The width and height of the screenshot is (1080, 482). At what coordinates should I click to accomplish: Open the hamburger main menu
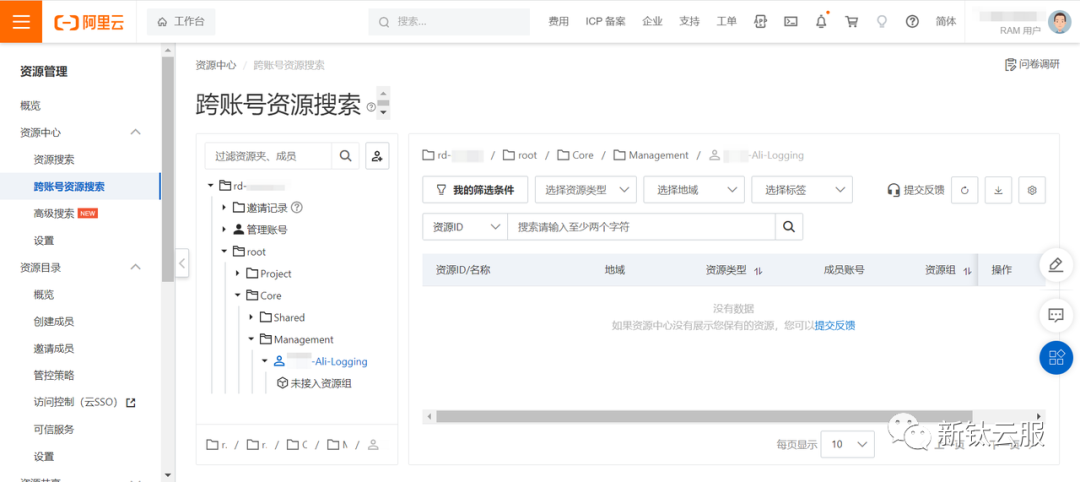[x=21, y=21]
